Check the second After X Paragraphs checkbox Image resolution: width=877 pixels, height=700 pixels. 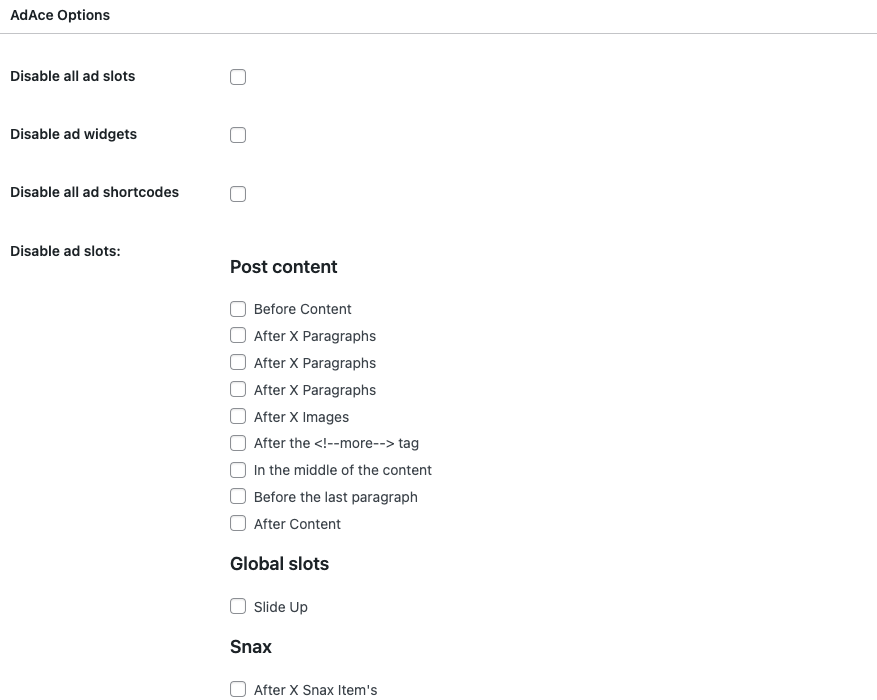click(x=238, y=363)
